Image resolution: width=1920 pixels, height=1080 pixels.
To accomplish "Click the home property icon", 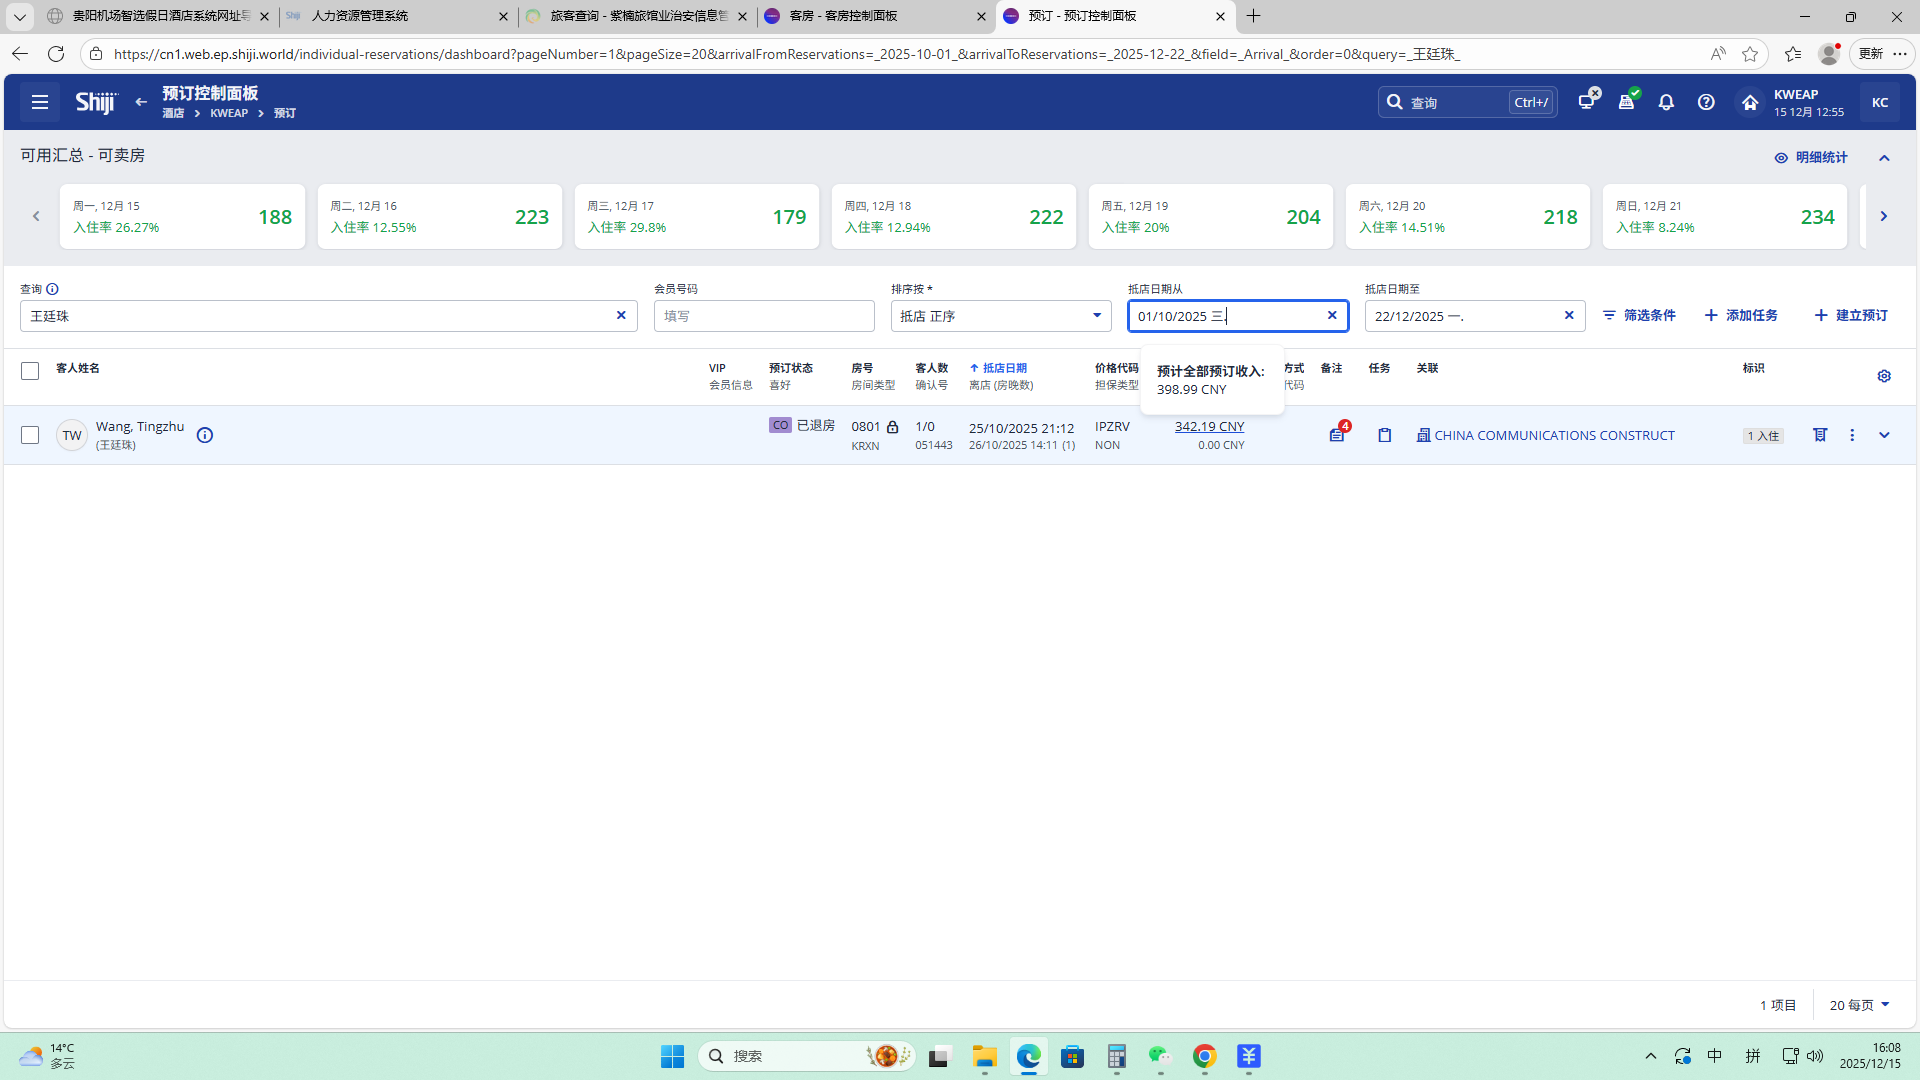I will [x=1749, y=102].
